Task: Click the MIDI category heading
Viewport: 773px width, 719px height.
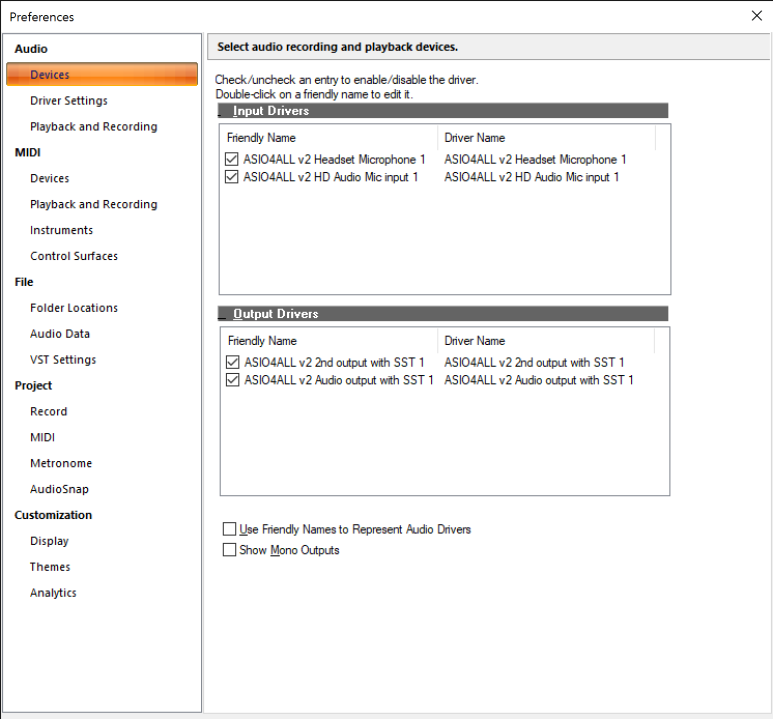Action: click(28, 152)
